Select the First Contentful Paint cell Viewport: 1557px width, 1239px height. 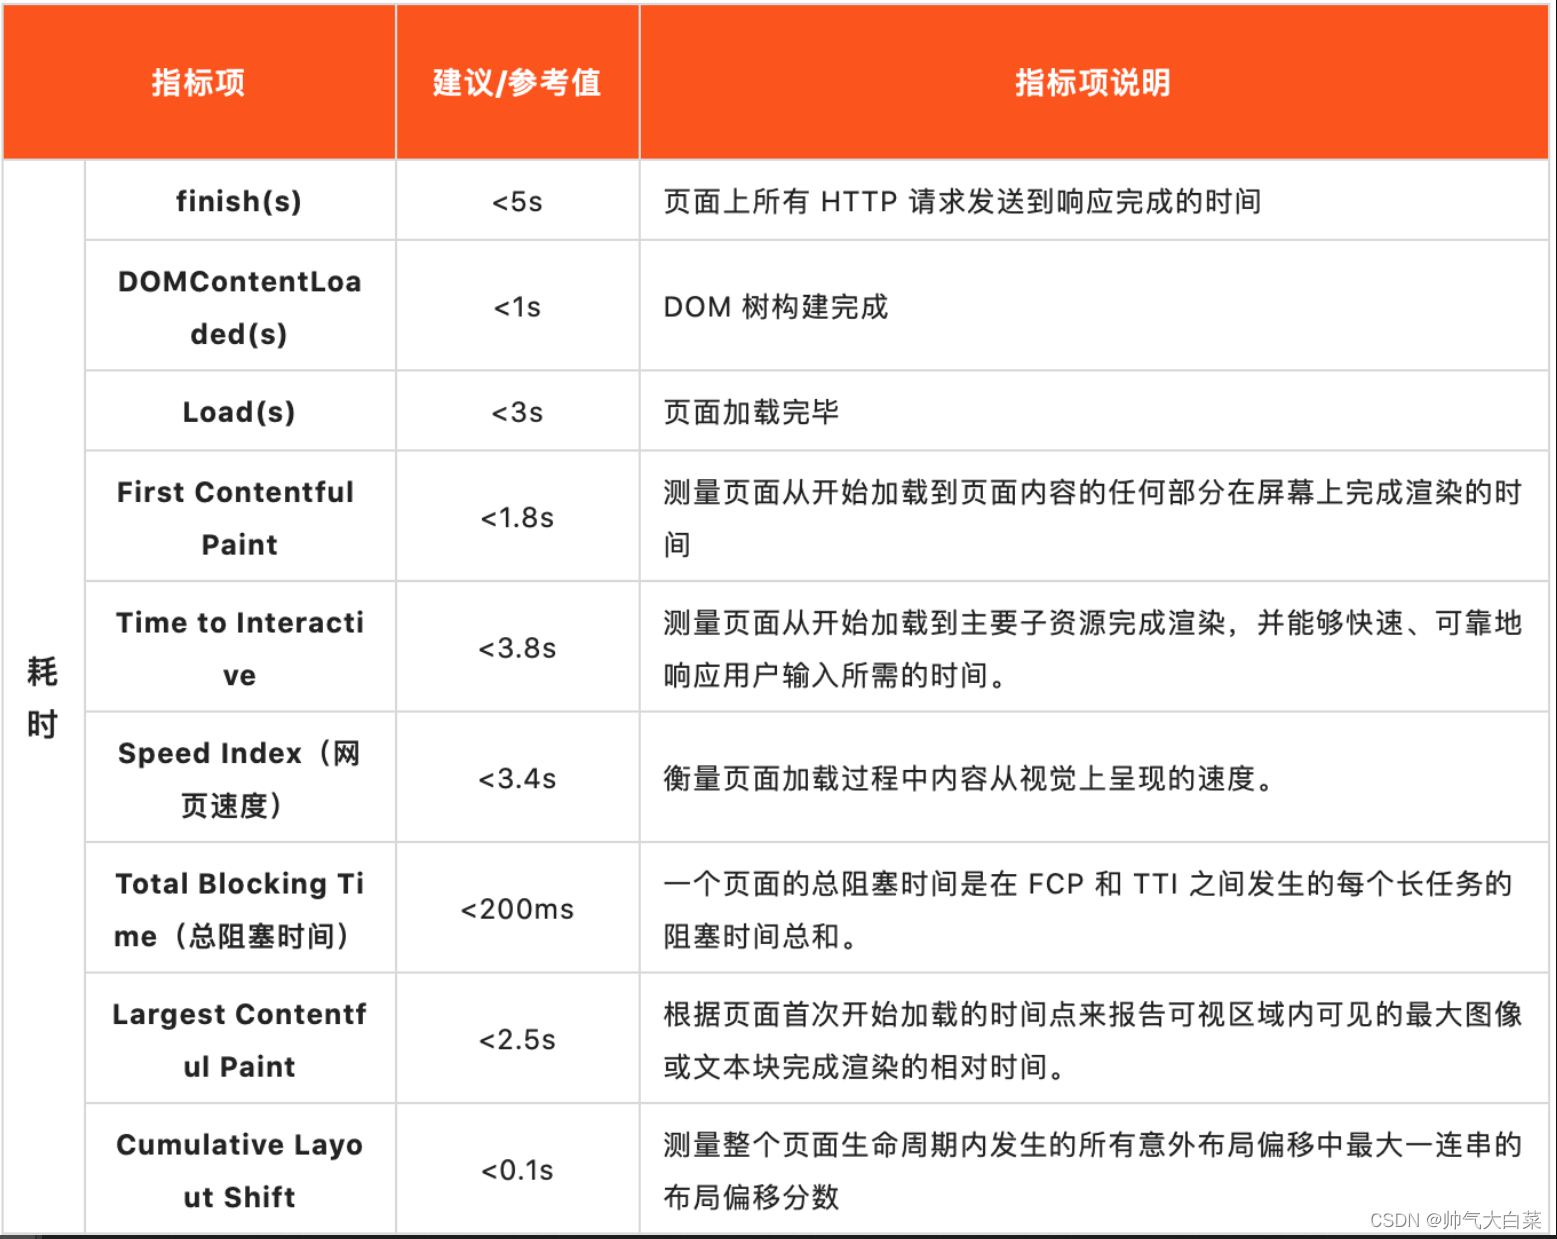tap(239, 517)
